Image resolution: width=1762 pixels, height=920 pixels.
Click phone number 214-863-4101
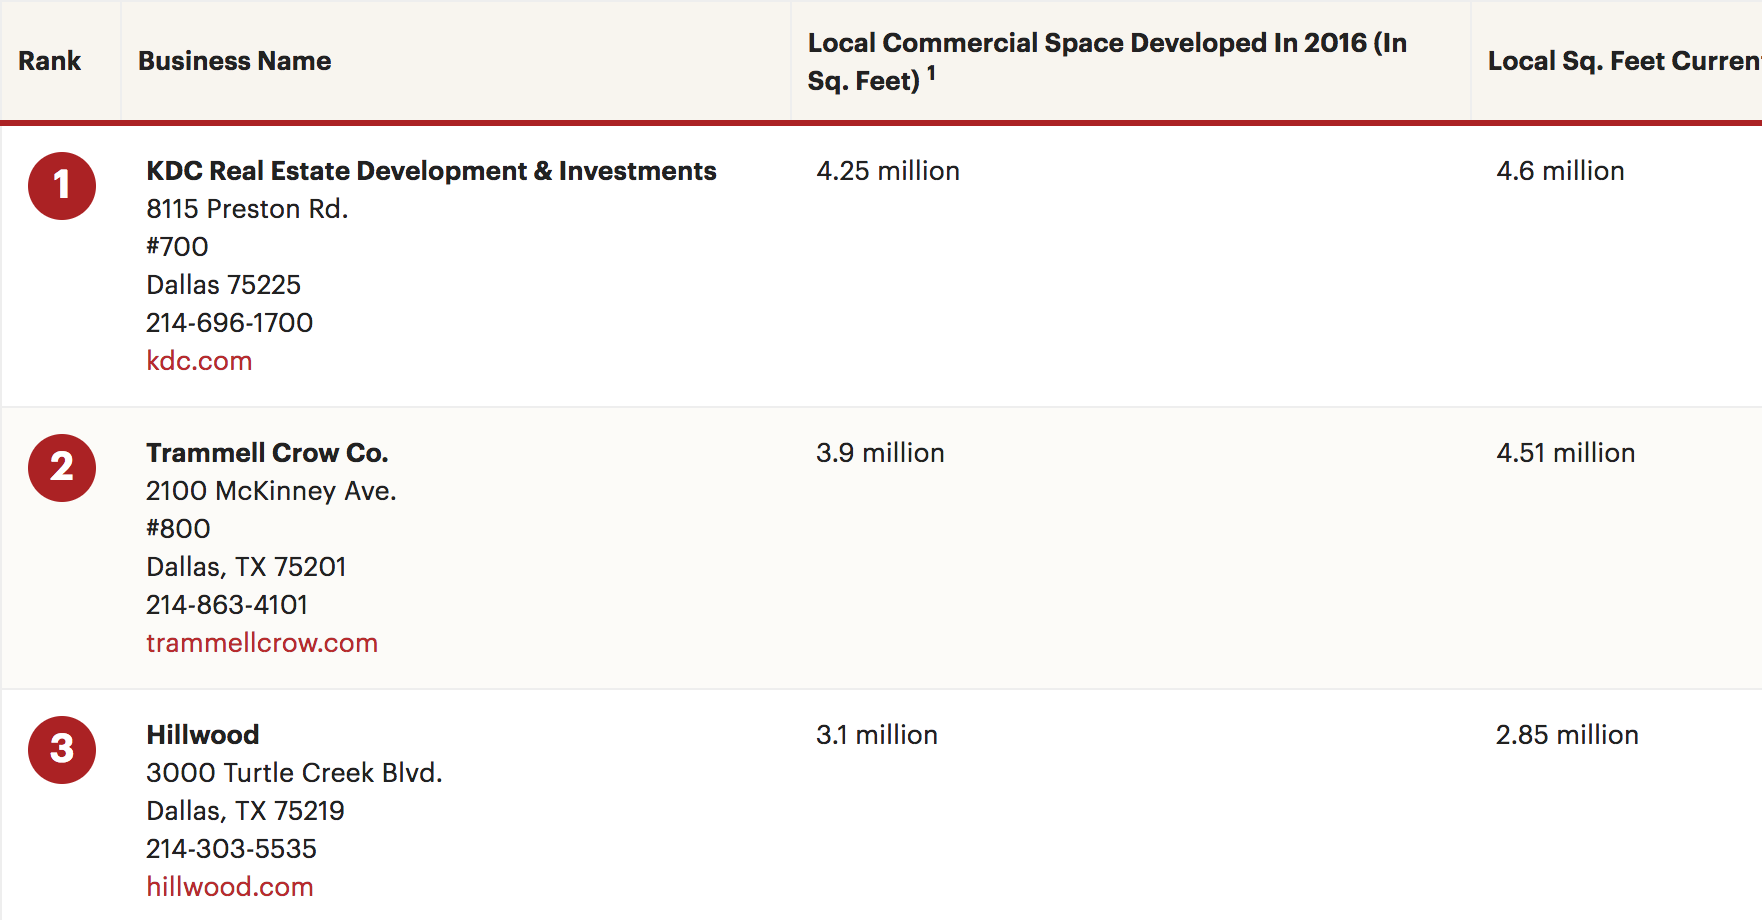click(x=227, y=605)
